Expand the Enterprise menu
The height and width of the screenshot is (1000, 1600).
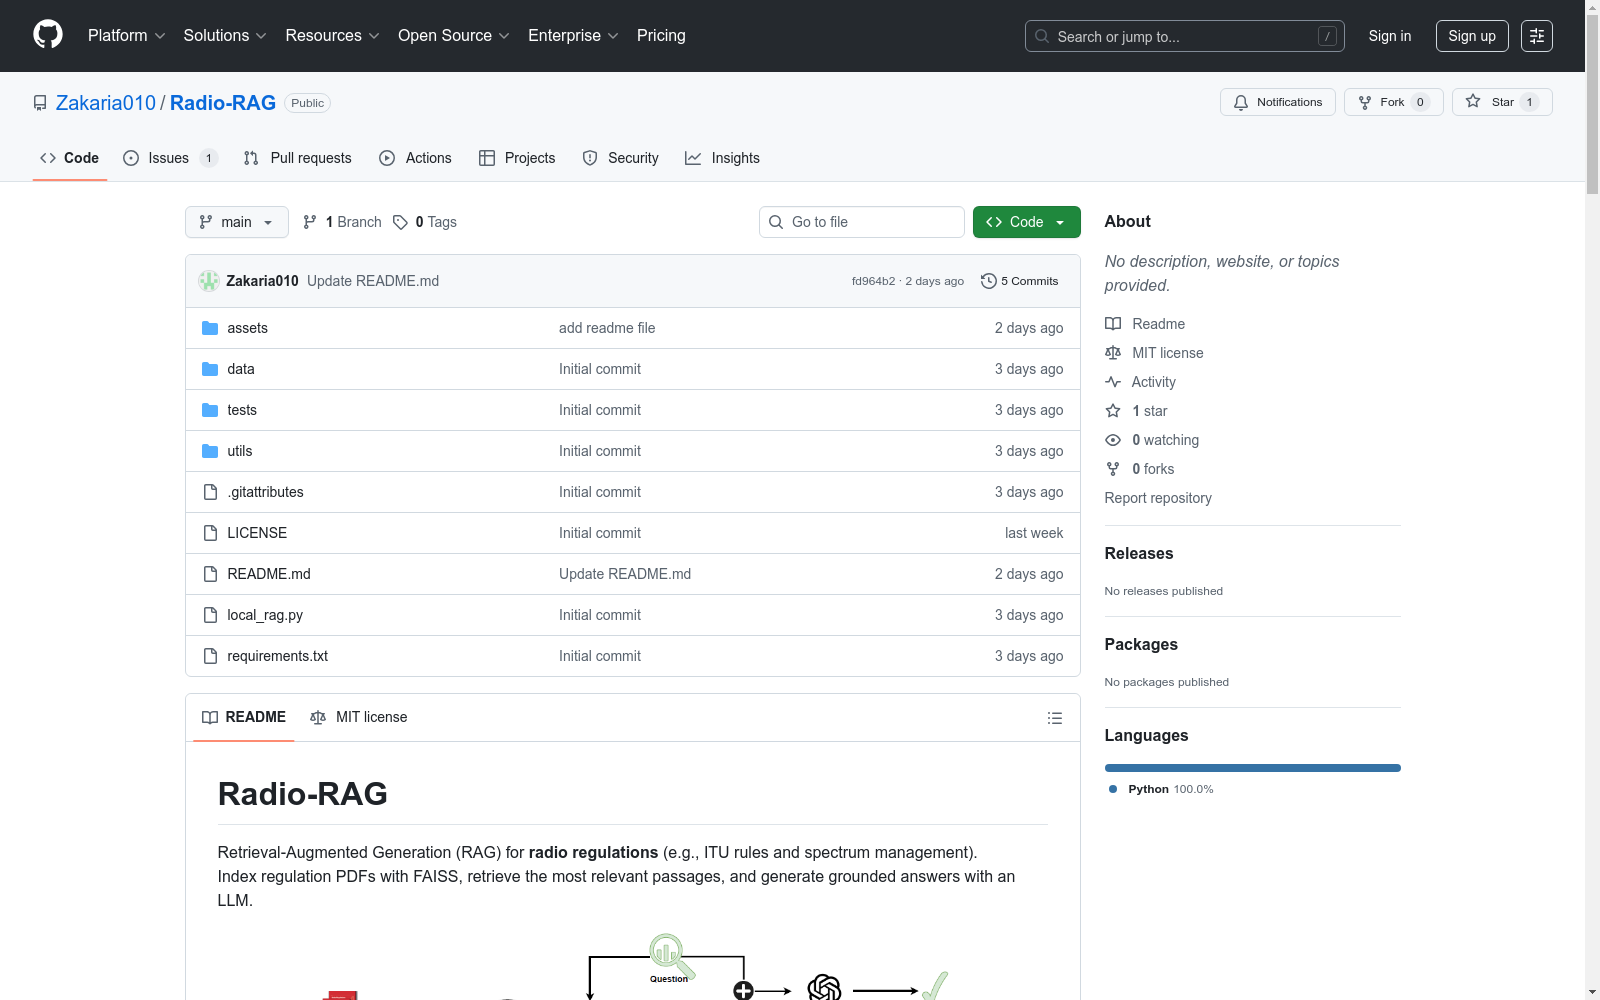coord(573,36)
